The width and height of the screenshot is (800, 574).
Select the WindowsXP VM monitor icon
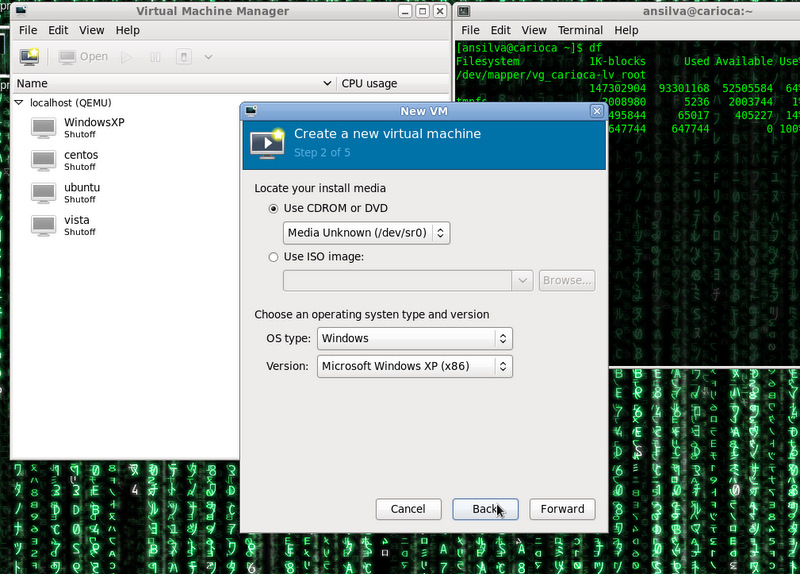(x=44, y=128)
